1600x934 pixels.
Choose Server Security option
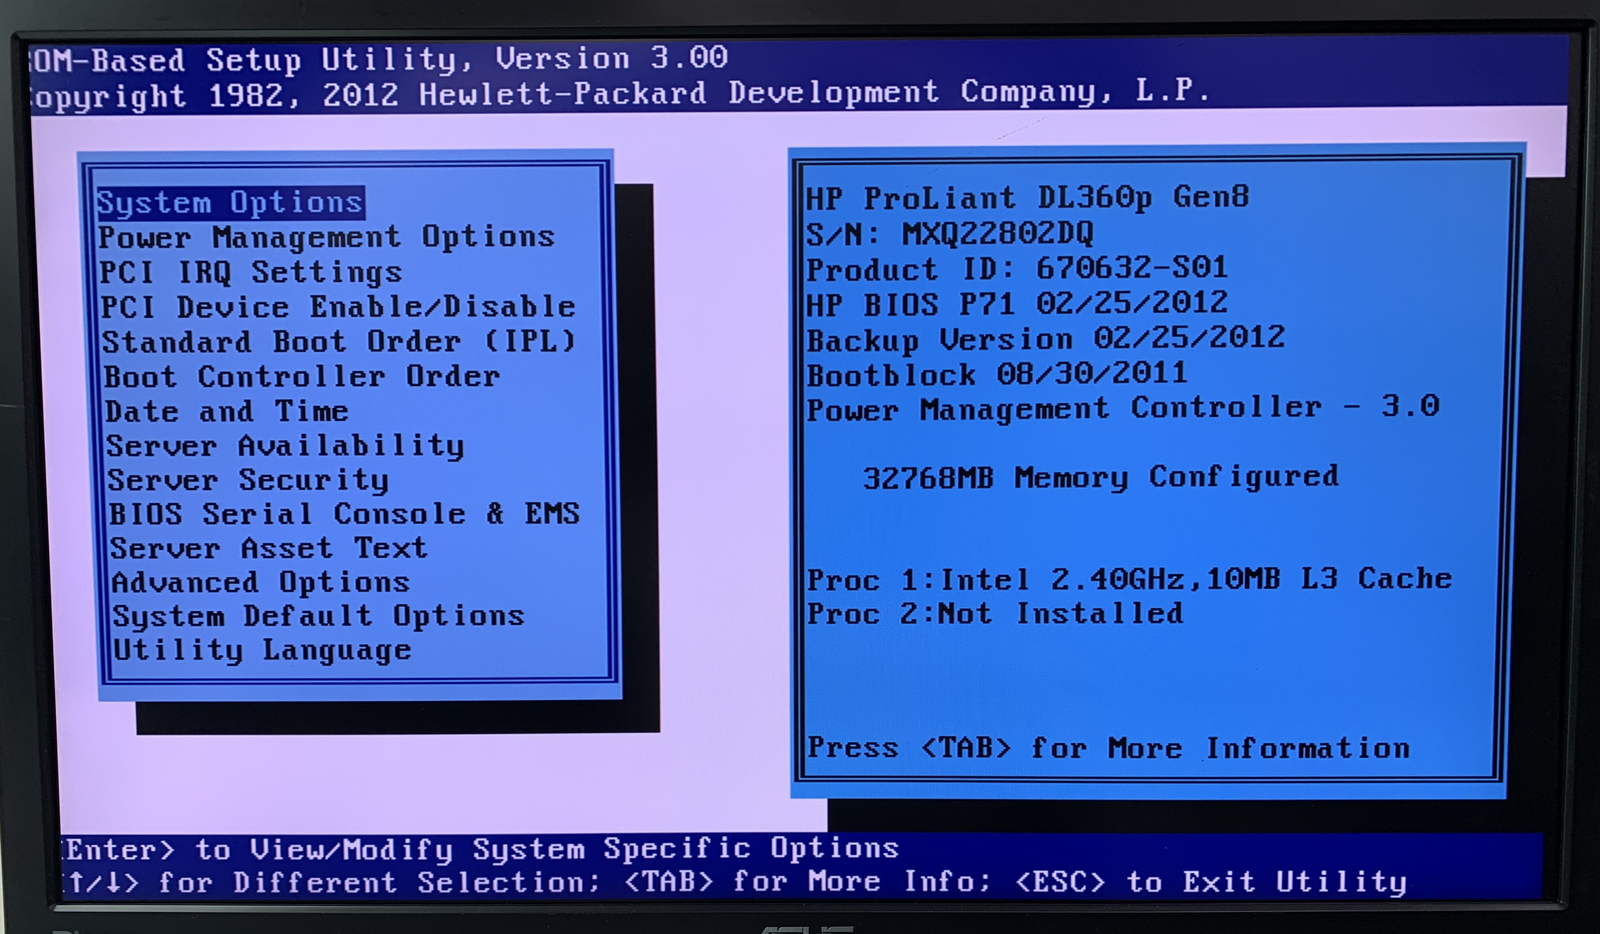pyautogui.click(x=248, y=480)
